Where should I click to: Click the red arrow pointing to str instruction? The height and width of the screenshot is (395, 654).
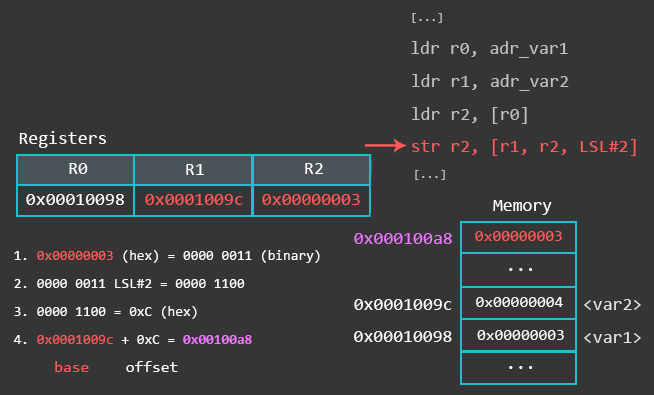pos(385,146)
